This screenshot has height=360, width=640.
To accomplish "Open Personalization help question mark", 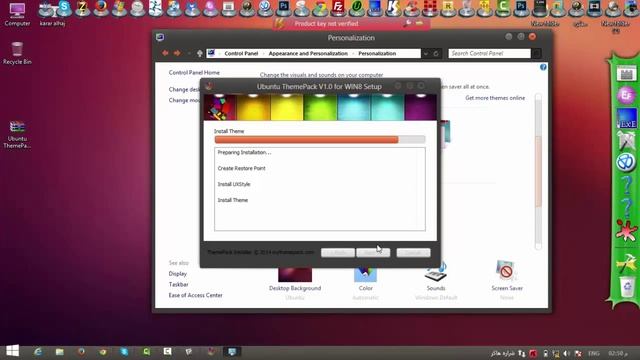I will point(543,67).
